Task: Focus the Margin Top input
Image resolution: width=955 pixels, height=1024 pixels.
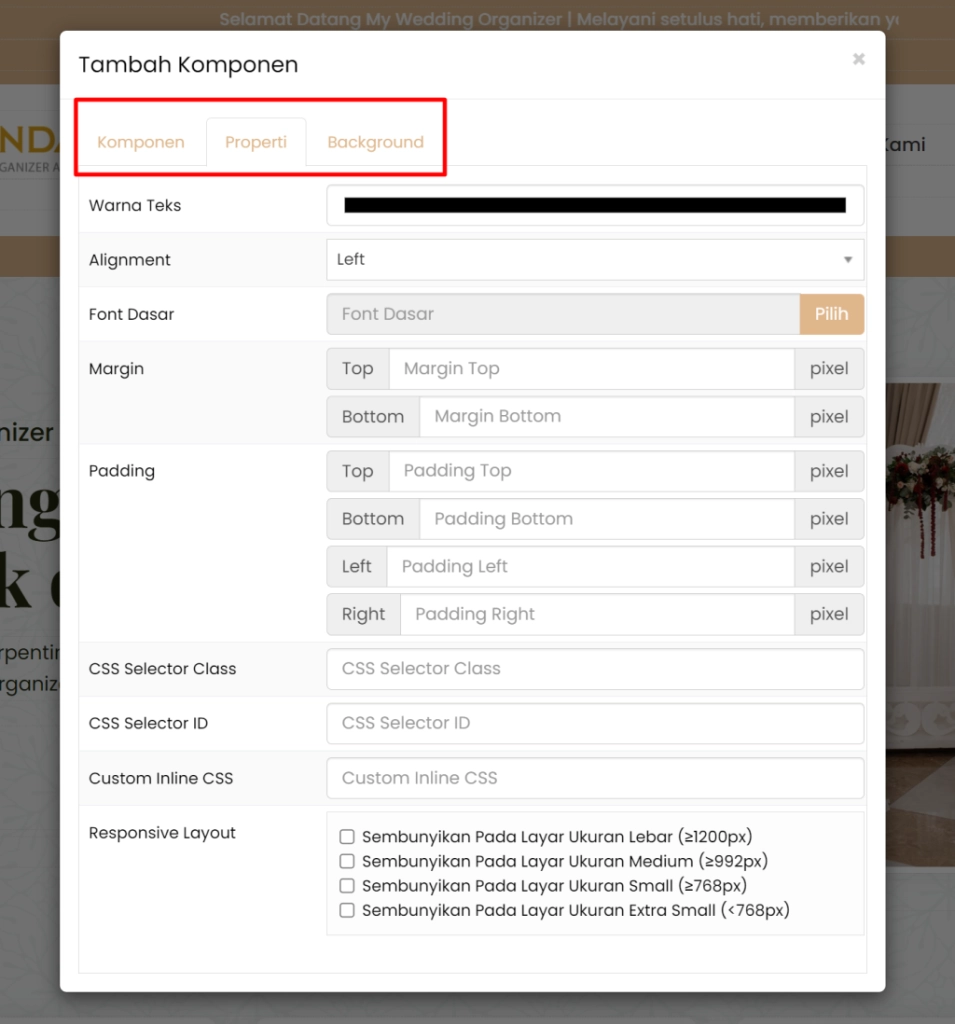Action: (x=591, y=369)
